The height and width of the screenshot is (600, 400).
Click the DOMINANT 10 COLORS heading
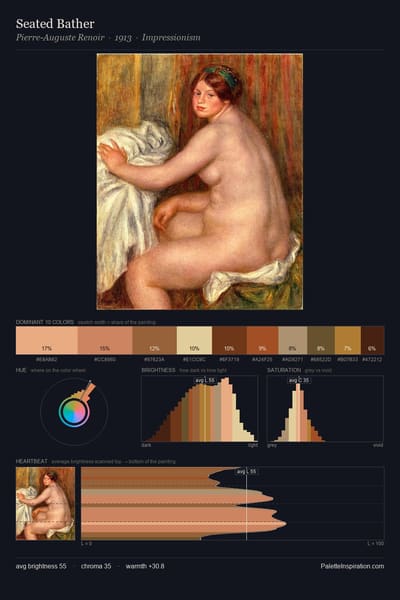click(x=45, y=322)
